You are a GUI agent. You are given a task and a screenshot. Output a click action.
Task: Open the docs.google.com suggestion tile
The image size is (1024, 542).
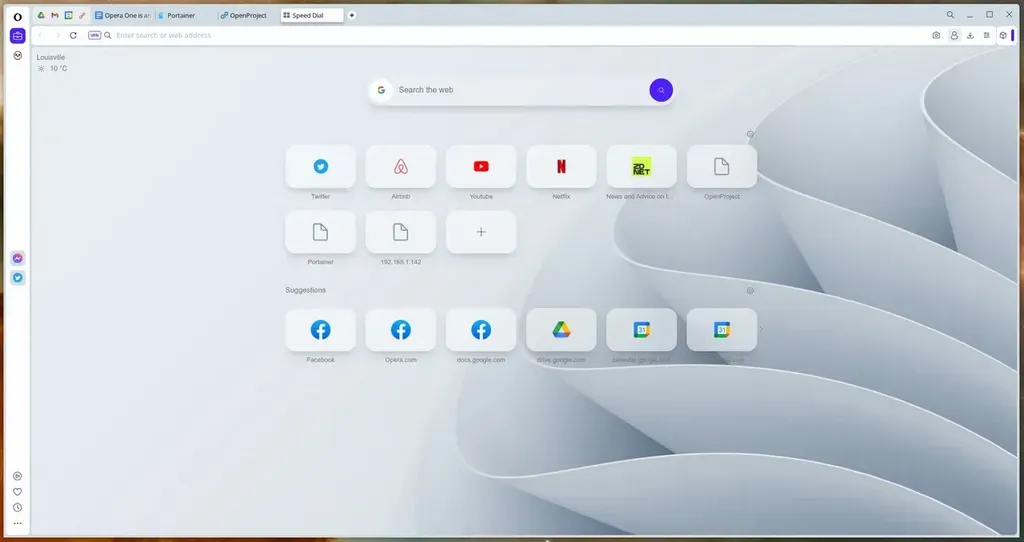(x=481, y=330)
